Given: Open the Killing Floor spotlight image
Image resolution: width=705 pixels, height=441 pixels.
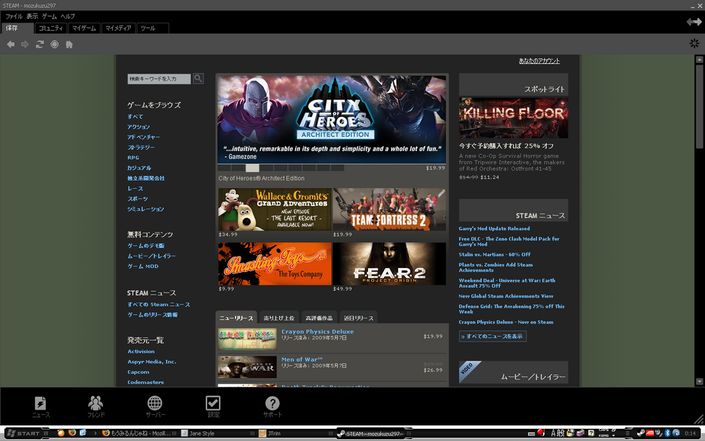Looking at the screenshot, I should pos(513,117).
